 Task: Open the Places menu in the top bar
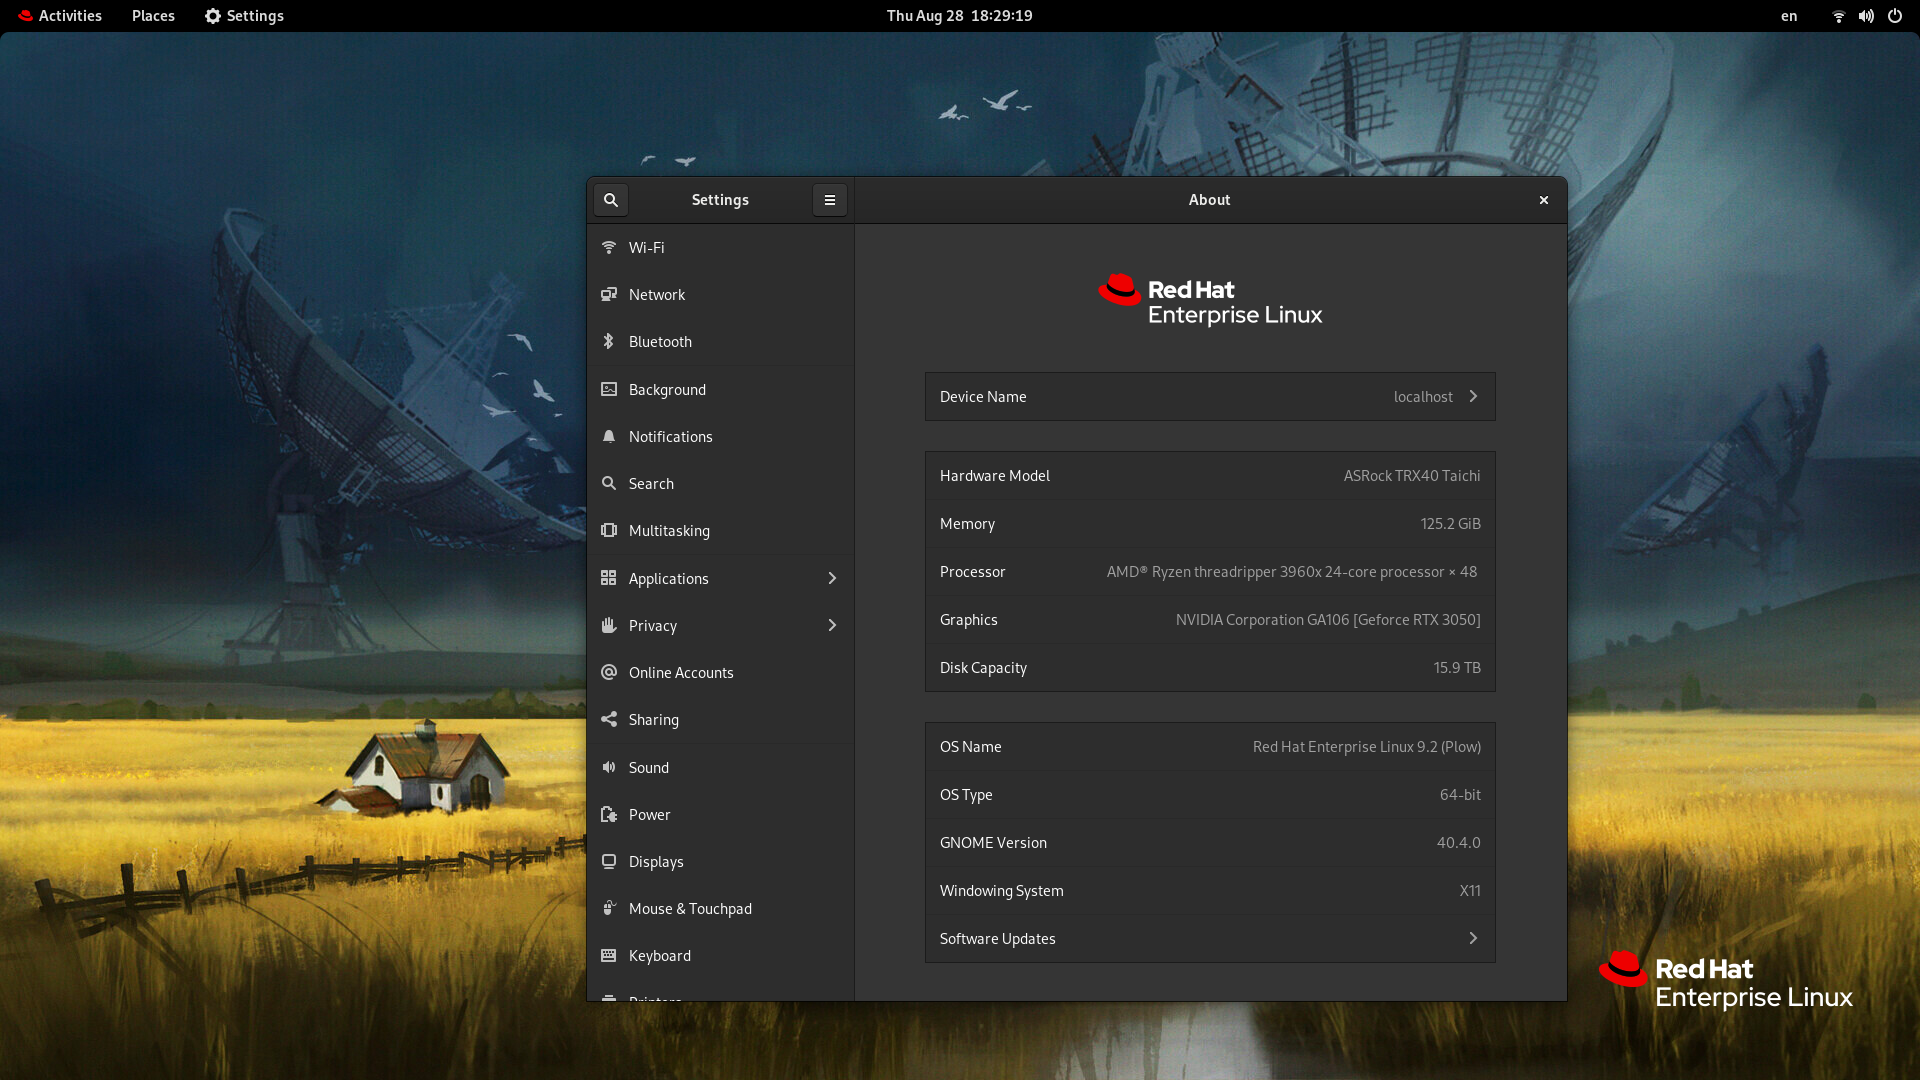[x=153, y=16]
